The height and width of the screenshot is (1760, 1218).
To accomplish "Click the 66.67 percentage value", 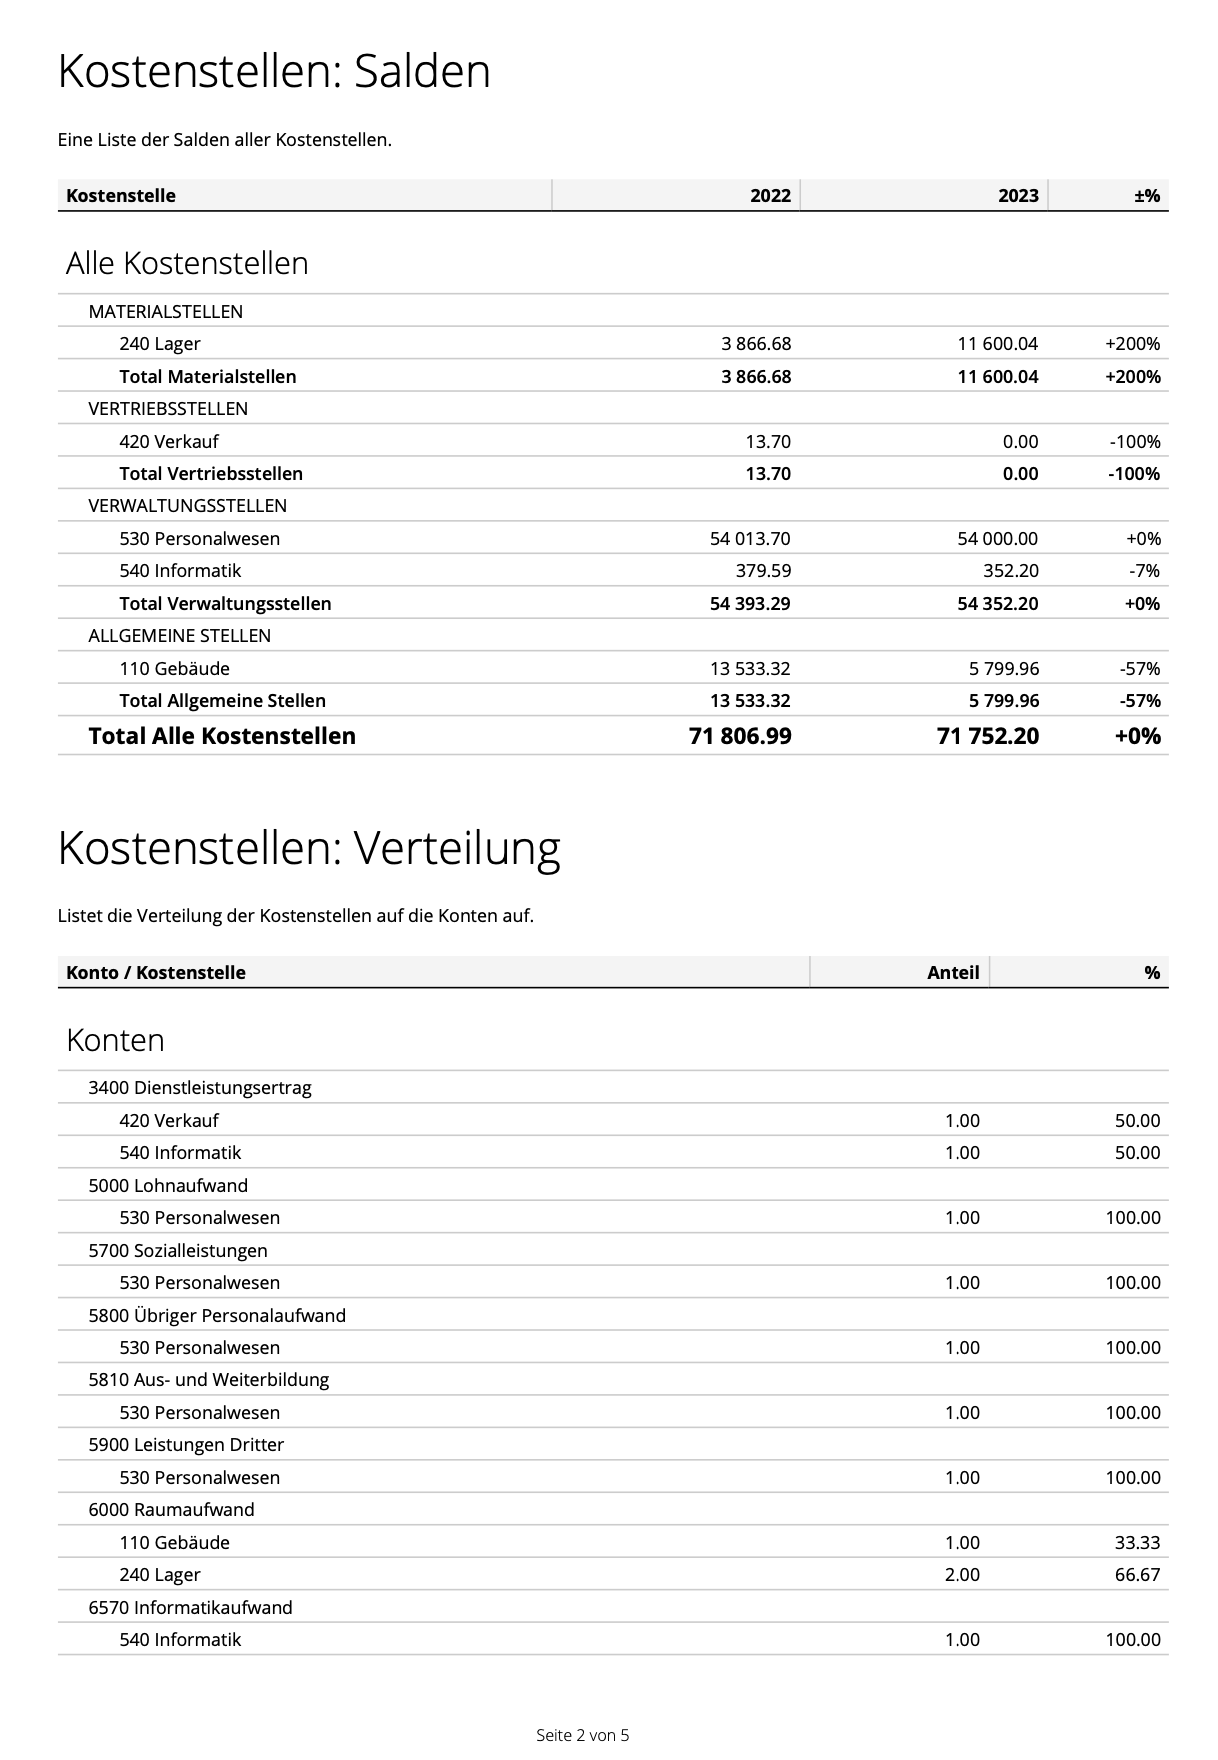I will [x=1137, y=1575].
